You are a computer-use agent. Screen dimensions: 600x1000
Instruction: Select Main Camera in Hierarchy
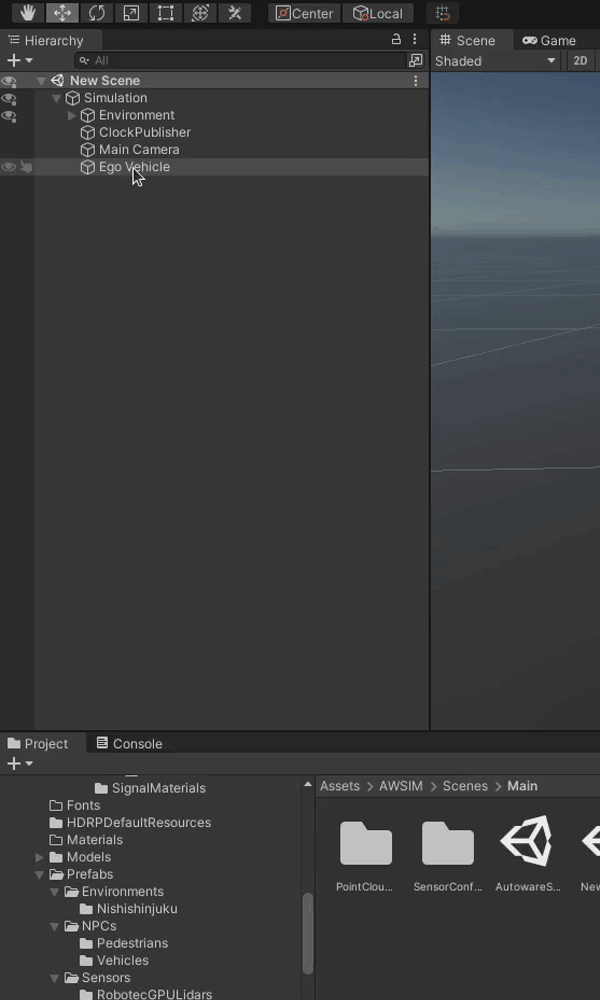click(x=139, y=149)
